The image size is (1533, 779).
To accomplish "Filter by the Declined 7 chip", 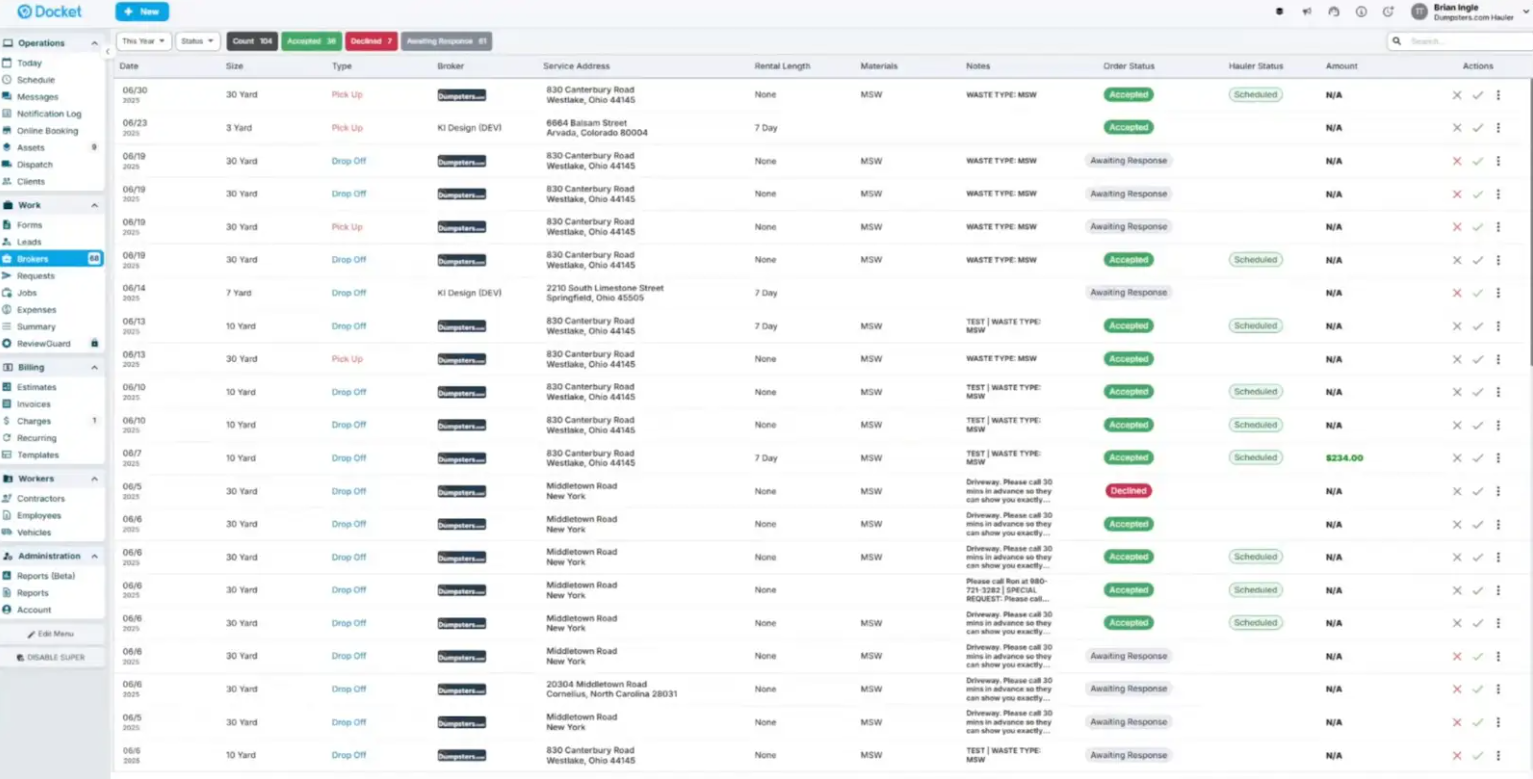I will pyautogui.click(x=371, y=41).
